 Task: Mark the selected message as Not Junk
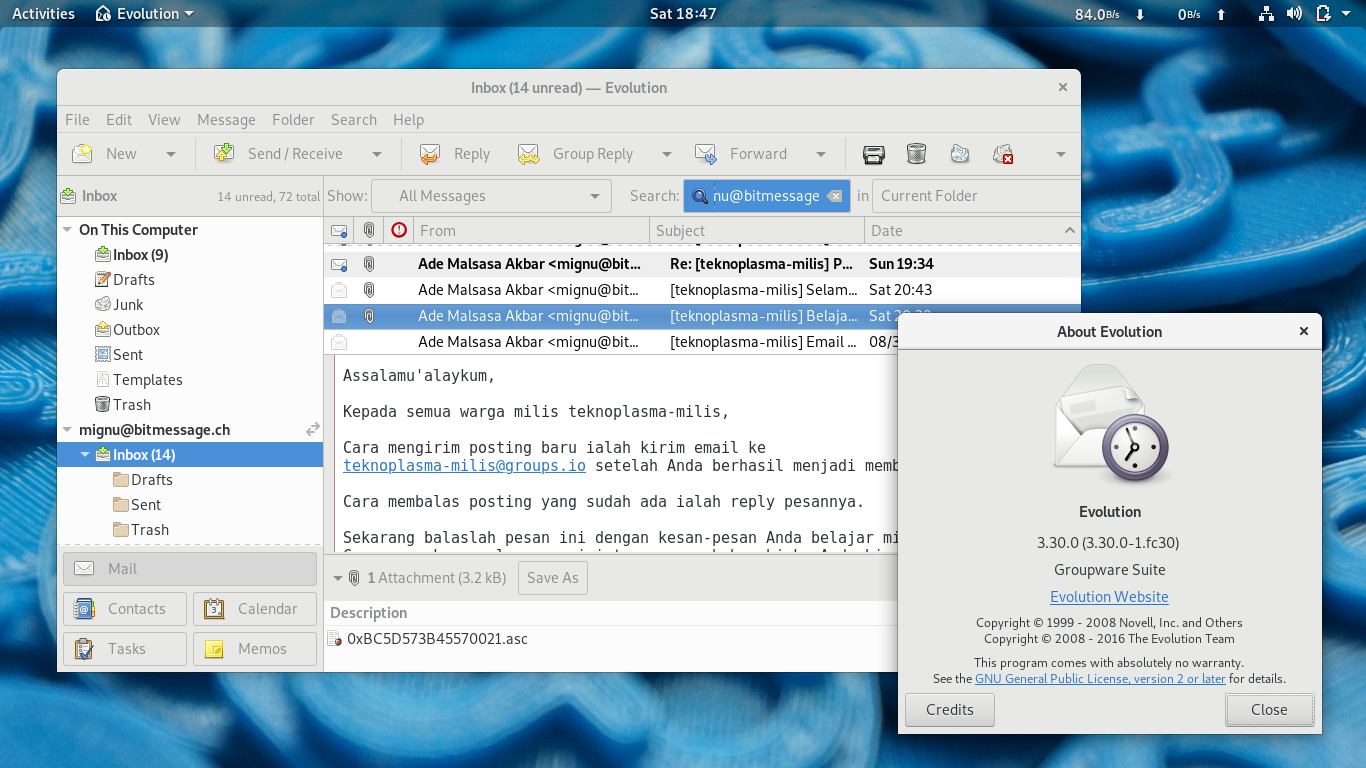(x=1002, y=153)
